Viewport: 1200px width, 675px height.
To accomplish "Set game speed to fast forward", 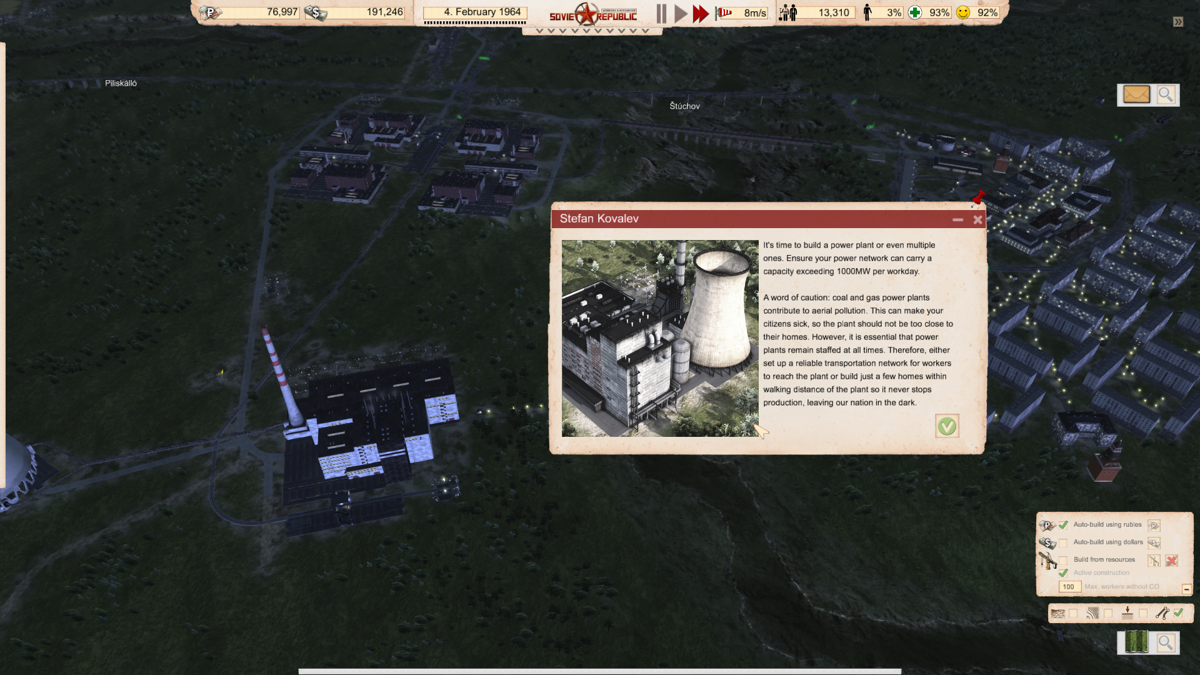I will (x=700, y=13).
